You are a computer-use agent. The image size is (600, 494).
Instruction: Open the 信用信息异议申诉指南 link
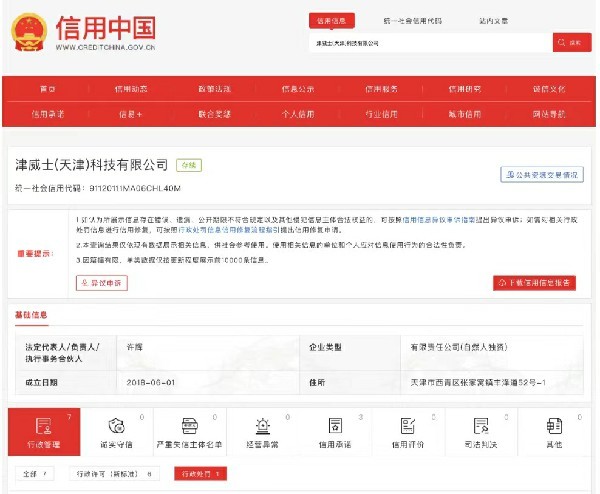tap(439, 220)
